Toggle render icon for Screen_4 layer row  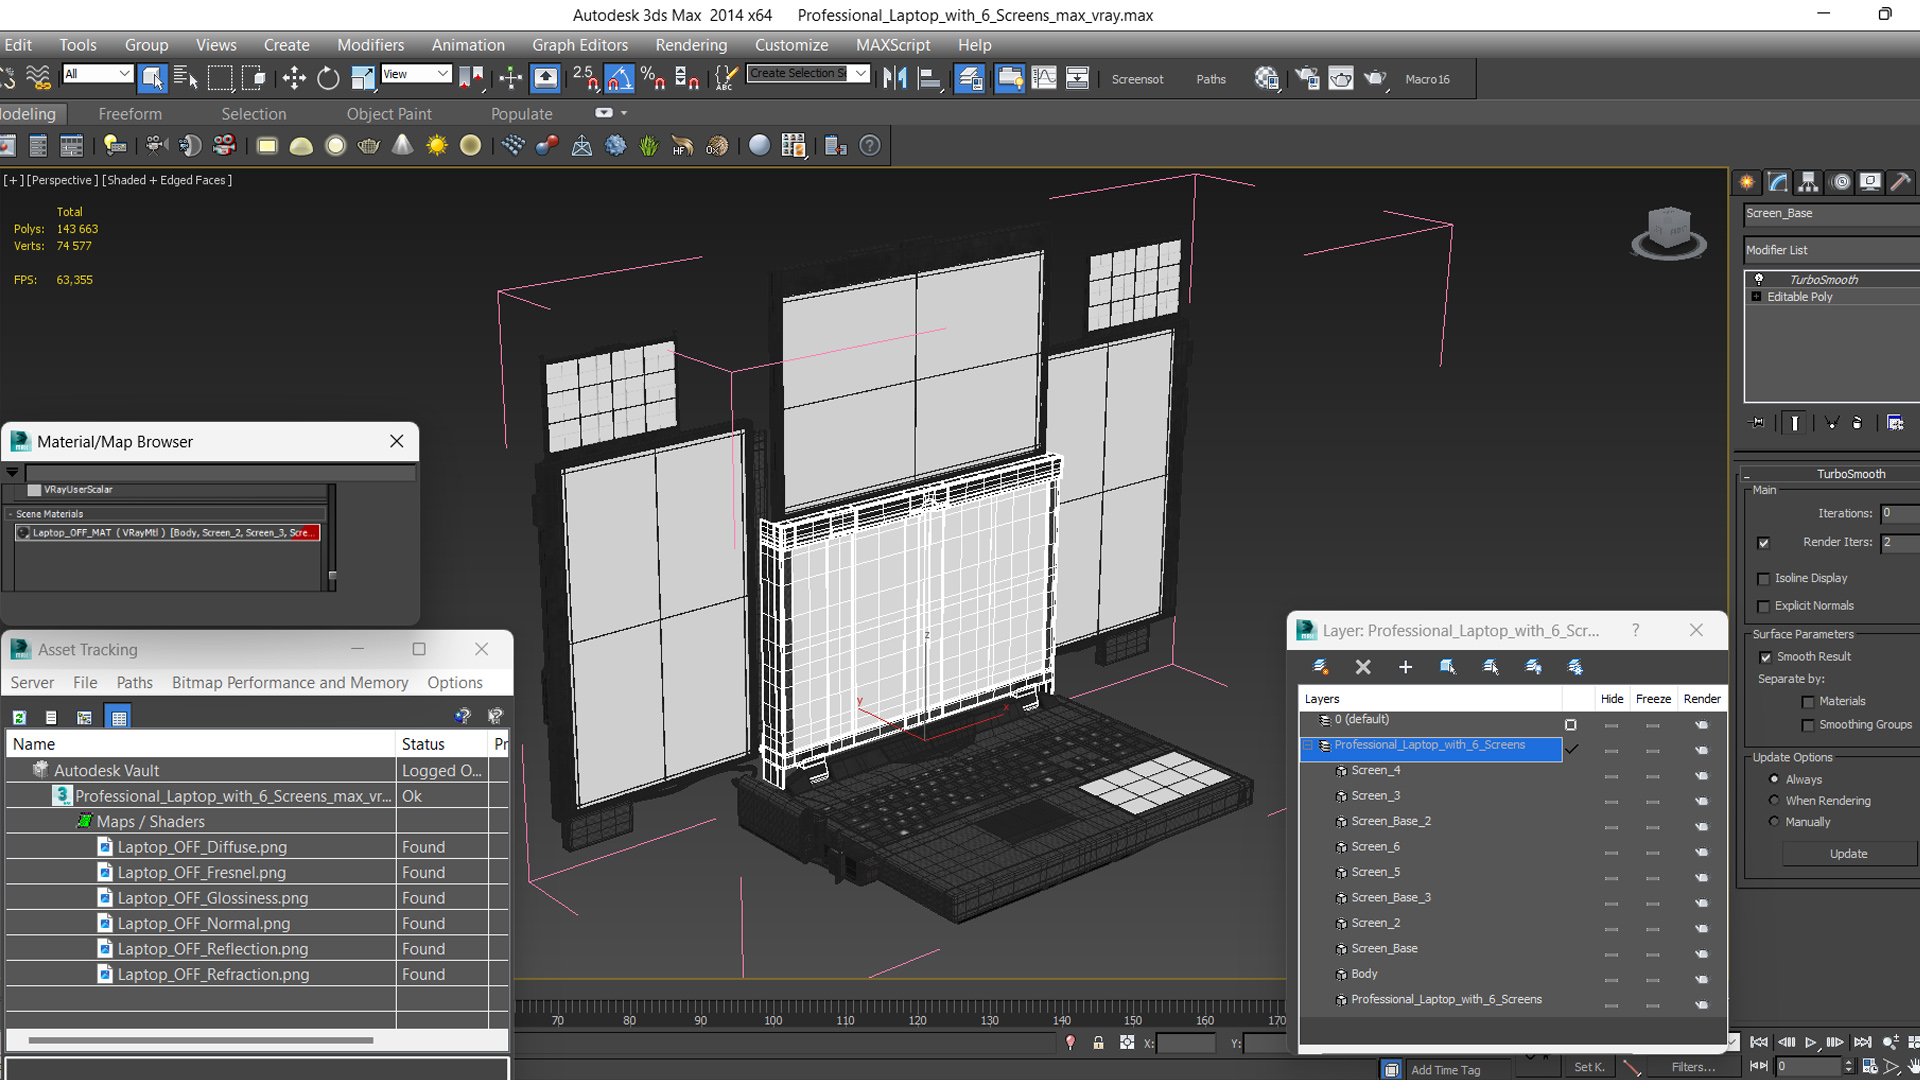pyautogui.click(x=1702, y=776)
